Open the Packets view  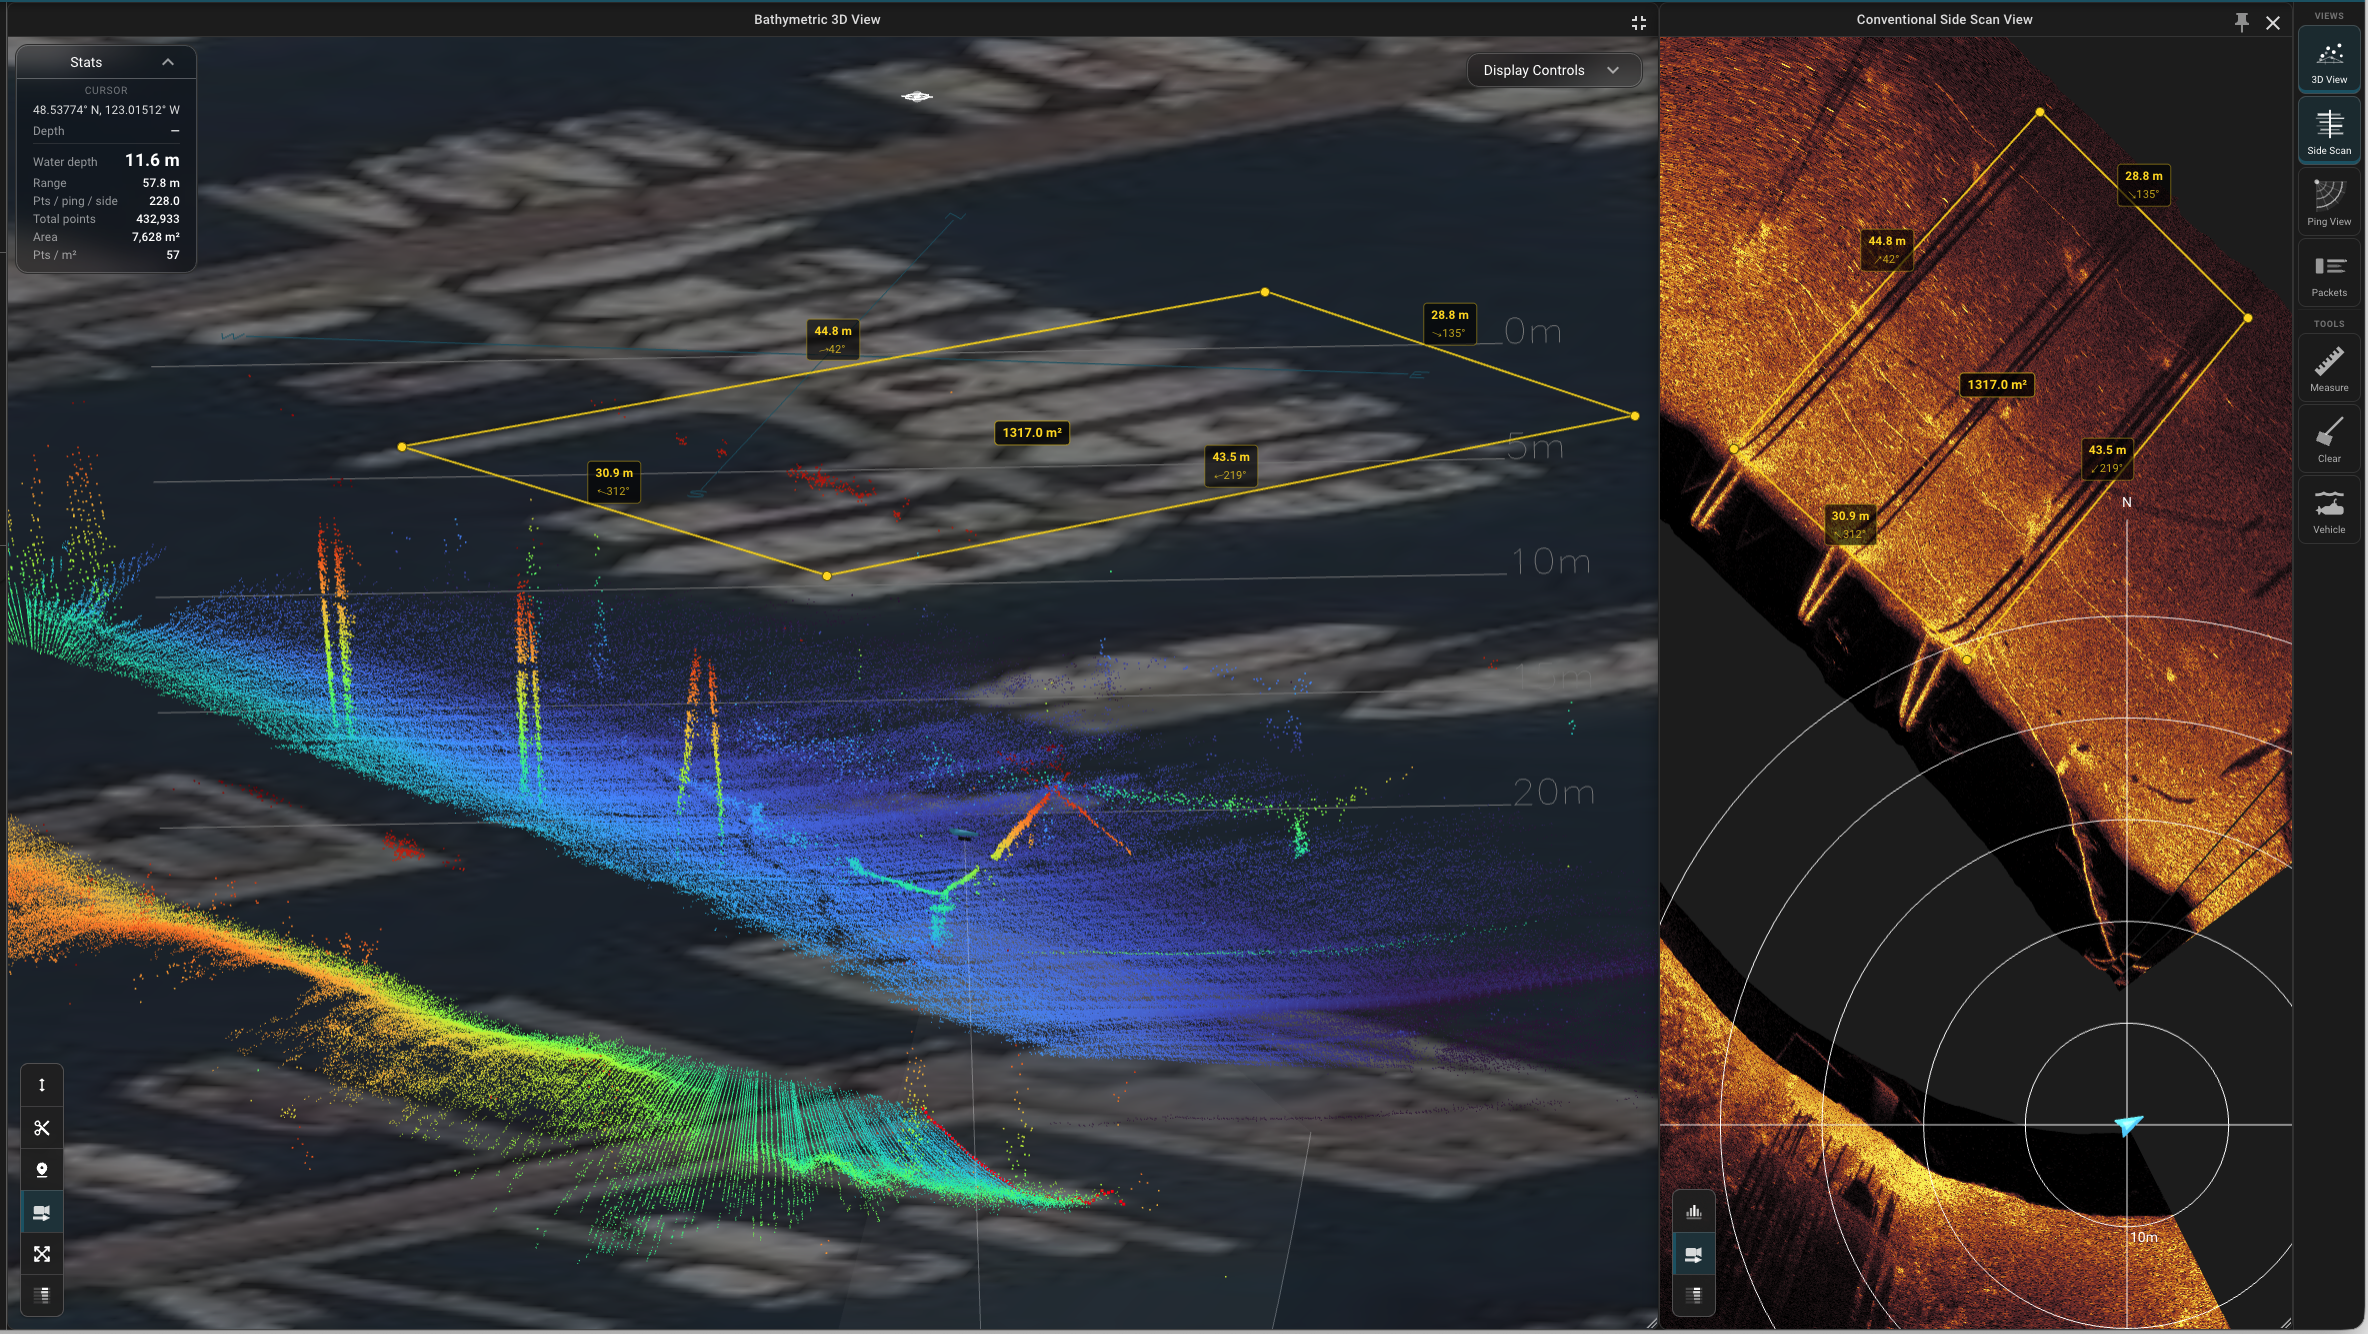2329,274
